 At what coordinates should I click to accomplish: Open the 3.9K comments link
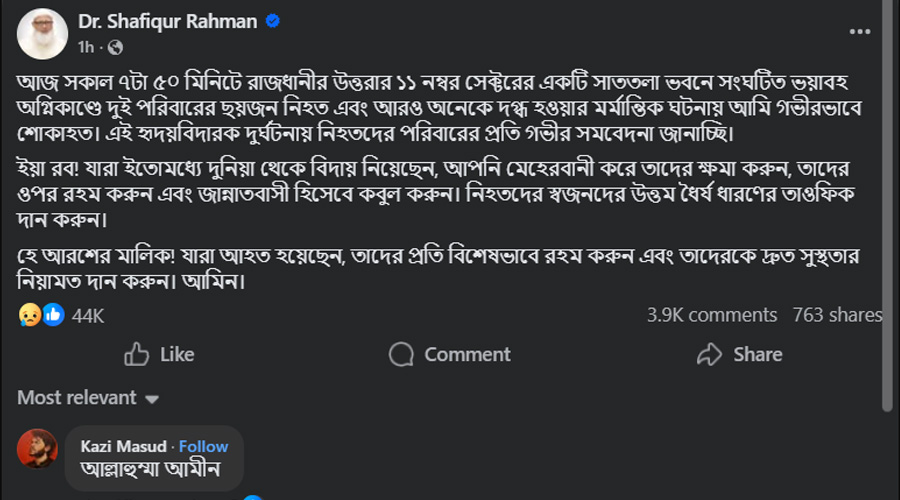pos(711,315)
